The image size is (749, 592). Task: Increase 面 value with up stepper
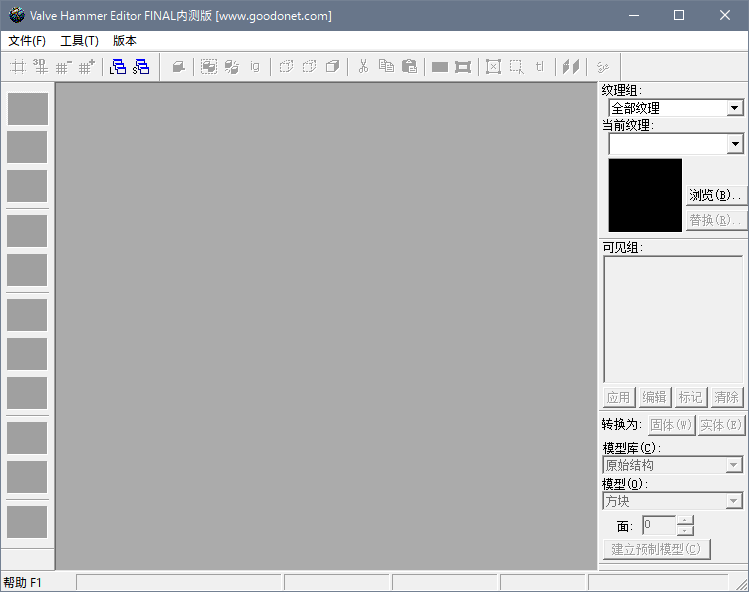point(685,520)
